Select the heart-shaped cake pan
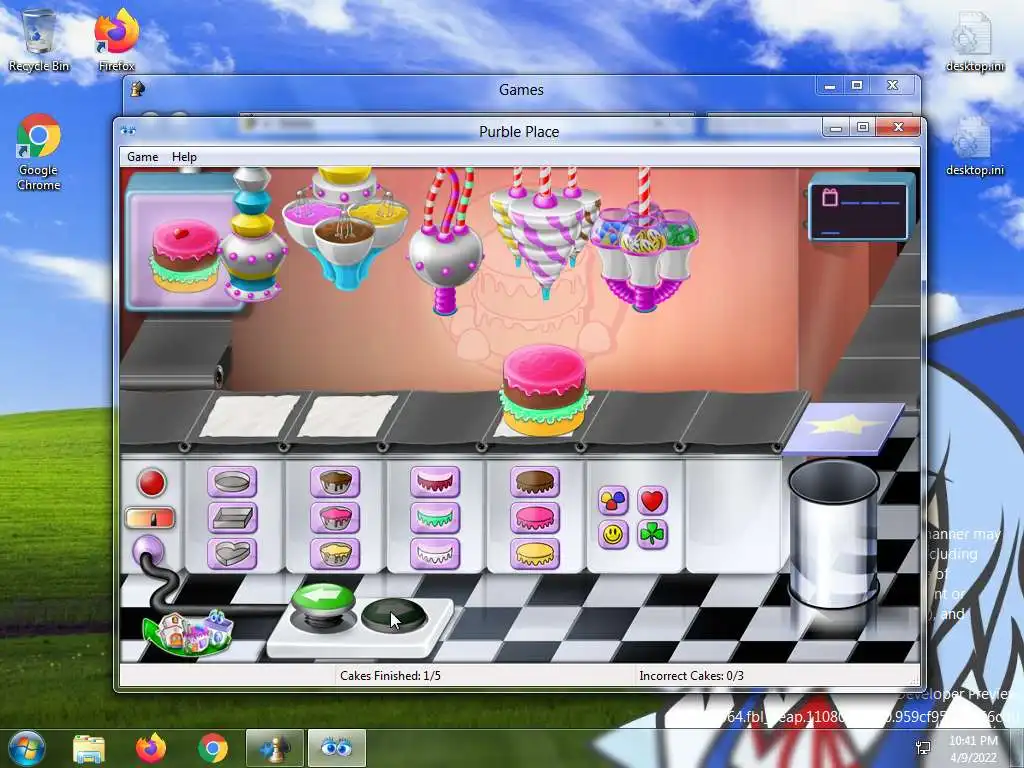Image resolution: width=1024 pixels, height=768 pixels. (x=232, y=554)
